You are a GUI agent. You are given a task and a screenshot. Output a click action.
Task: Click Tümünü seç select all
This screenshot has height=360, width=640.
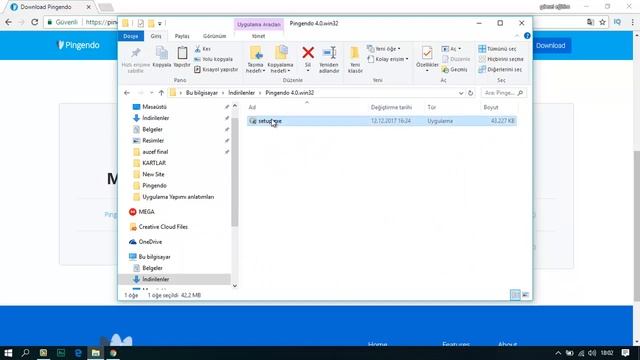click(498, 49)
